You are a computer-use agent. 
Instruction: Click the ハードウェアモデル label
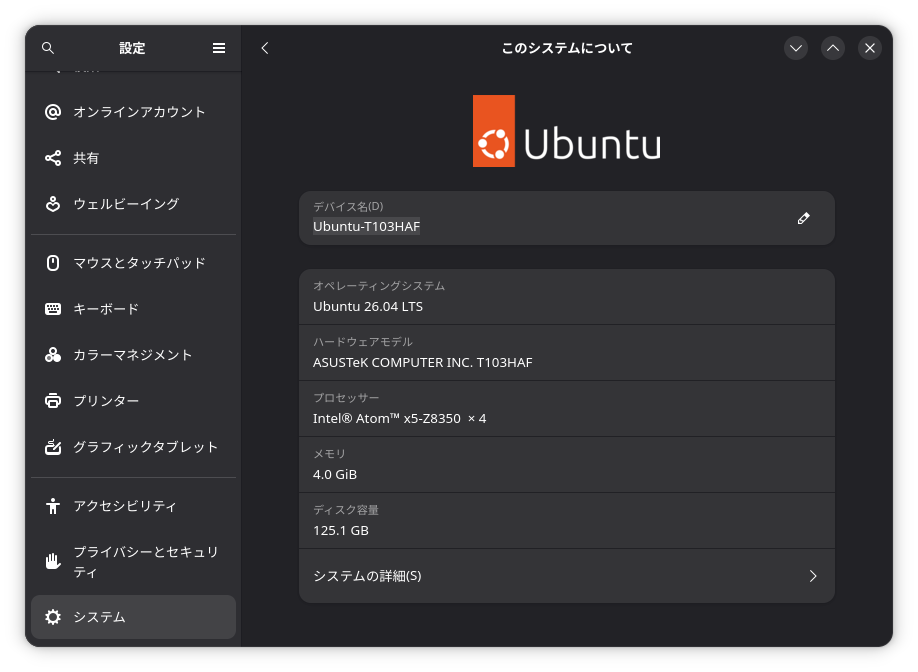coord(362,342)
